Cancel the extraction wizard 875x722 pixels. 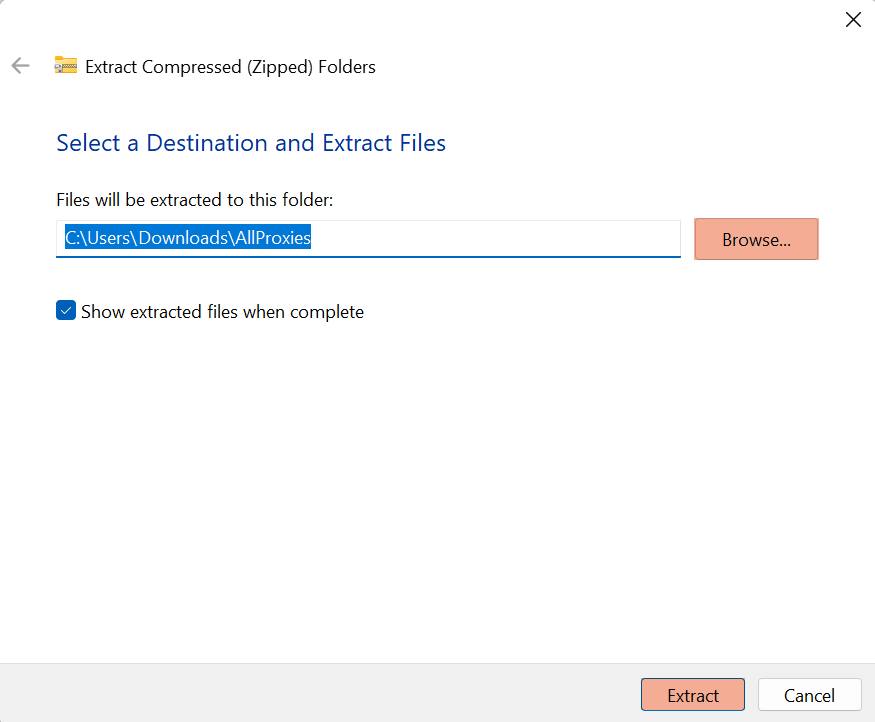click(x=809, y=695)
